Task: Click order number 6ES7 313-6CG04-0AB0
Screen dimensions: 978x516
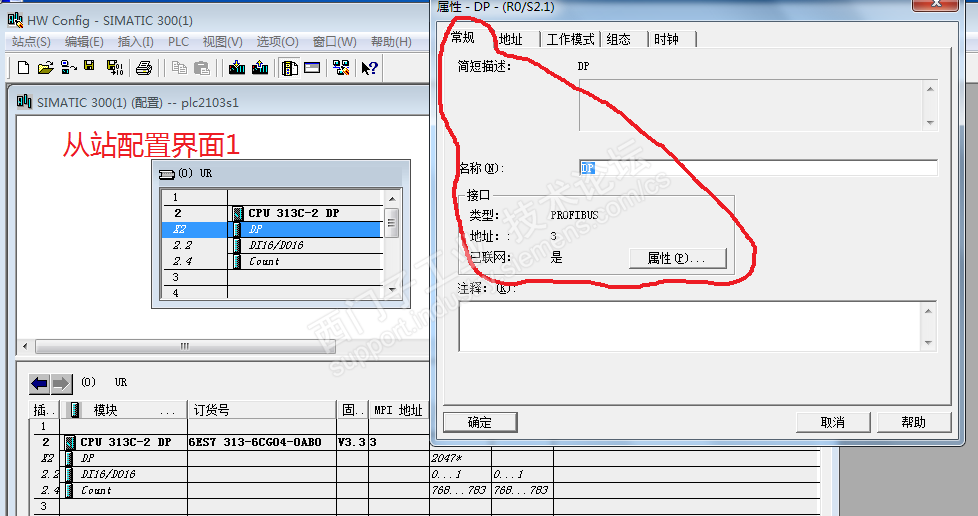Action: coord(255,442)
